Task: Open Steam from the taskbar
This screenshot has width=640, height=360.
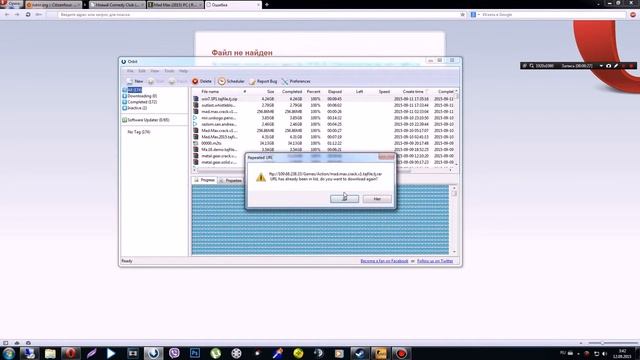Action: pyautogui.click(x=360, y=353)
